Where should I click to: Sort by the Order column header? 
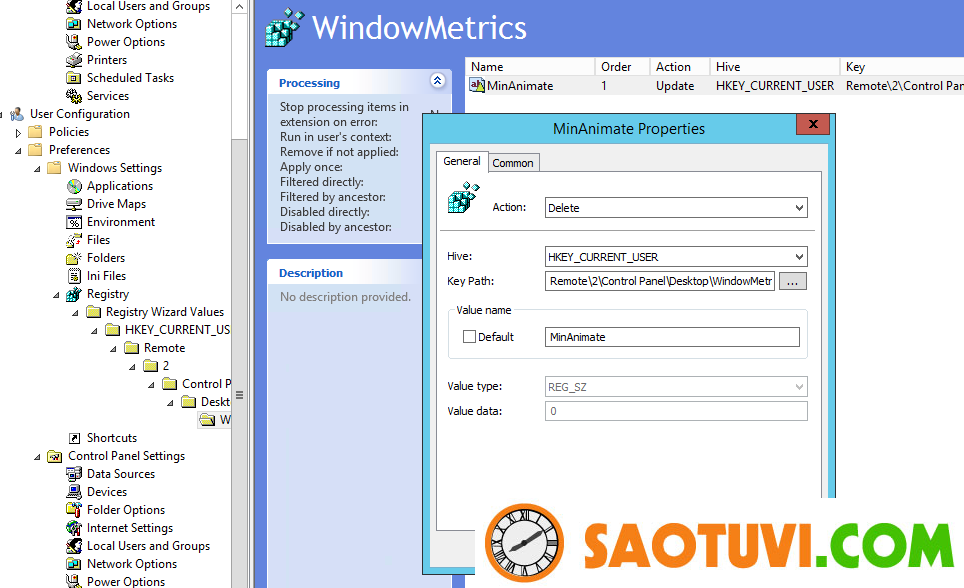[x=622, y=66]
